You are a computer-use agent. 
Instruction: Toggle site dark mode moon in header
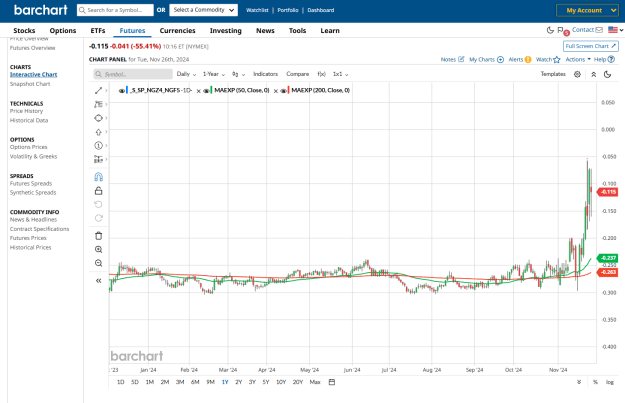(550, 30)
